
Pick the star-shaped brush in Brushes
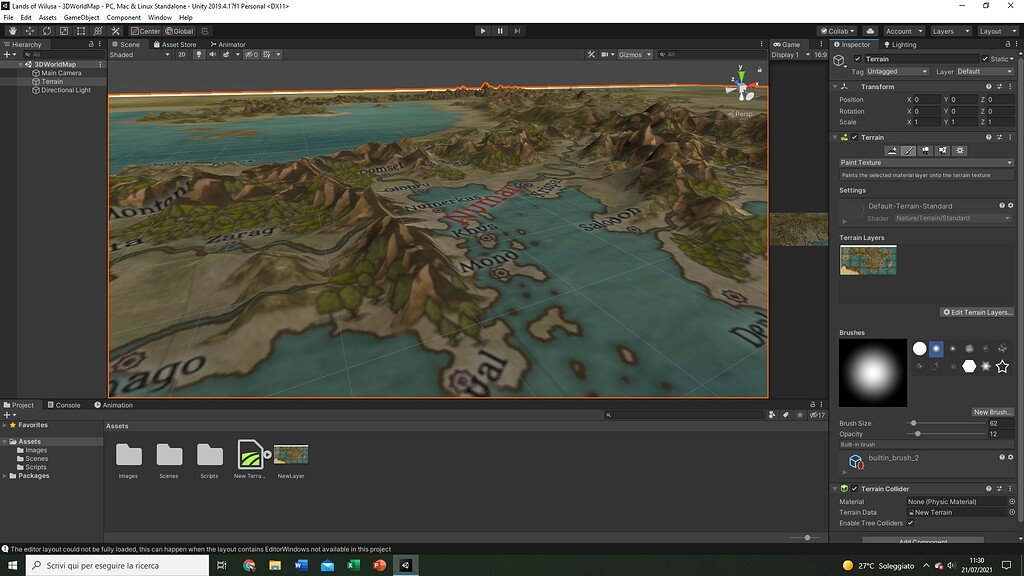tap(1001, 366)
